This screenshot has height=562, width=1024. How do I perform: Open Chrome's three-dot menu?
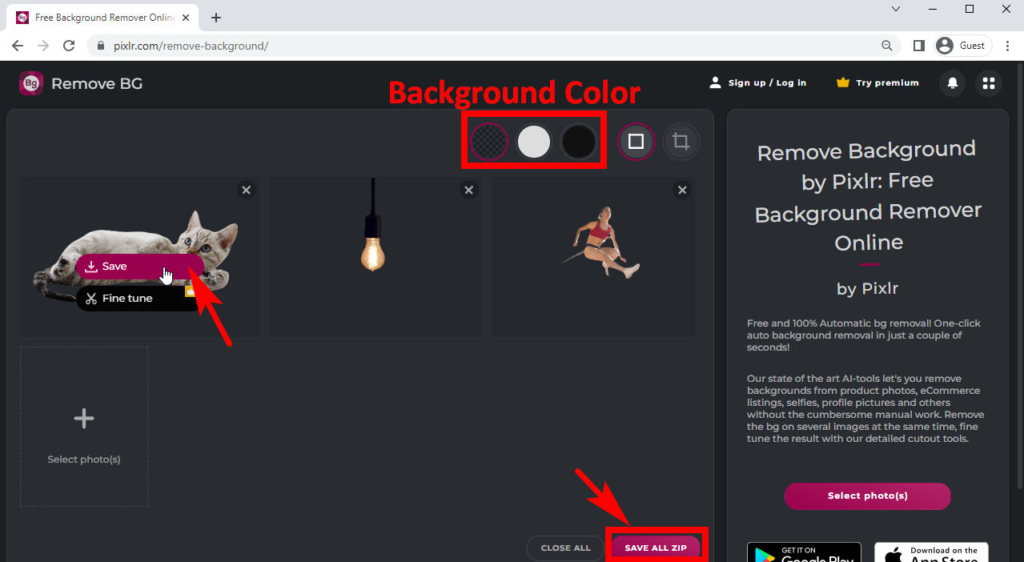point(1008,46)
